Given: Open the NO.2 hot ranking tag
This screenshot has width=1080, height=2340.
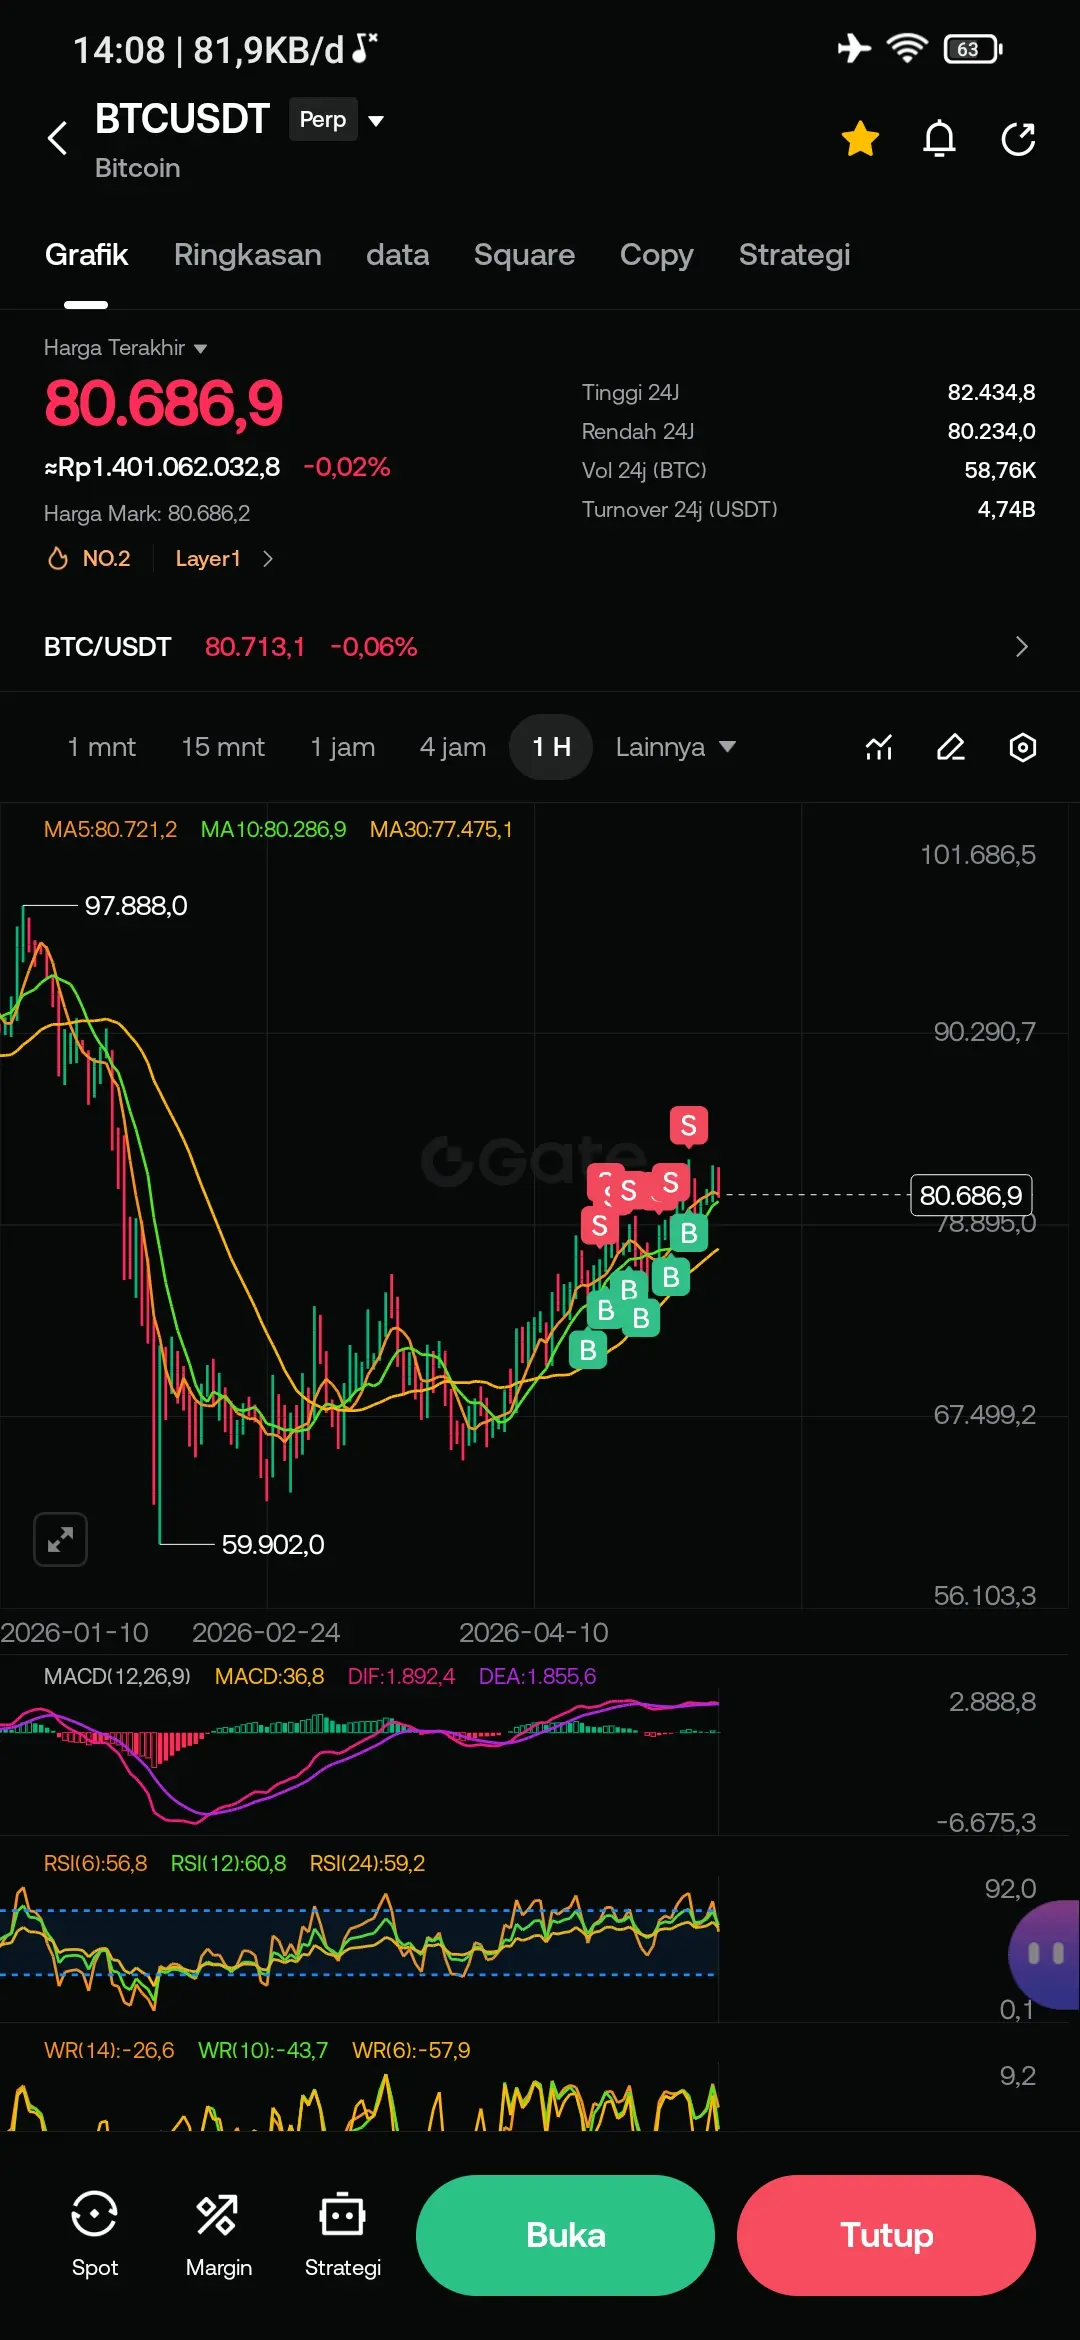Looking at the screenshot, I should coord(90,558).
